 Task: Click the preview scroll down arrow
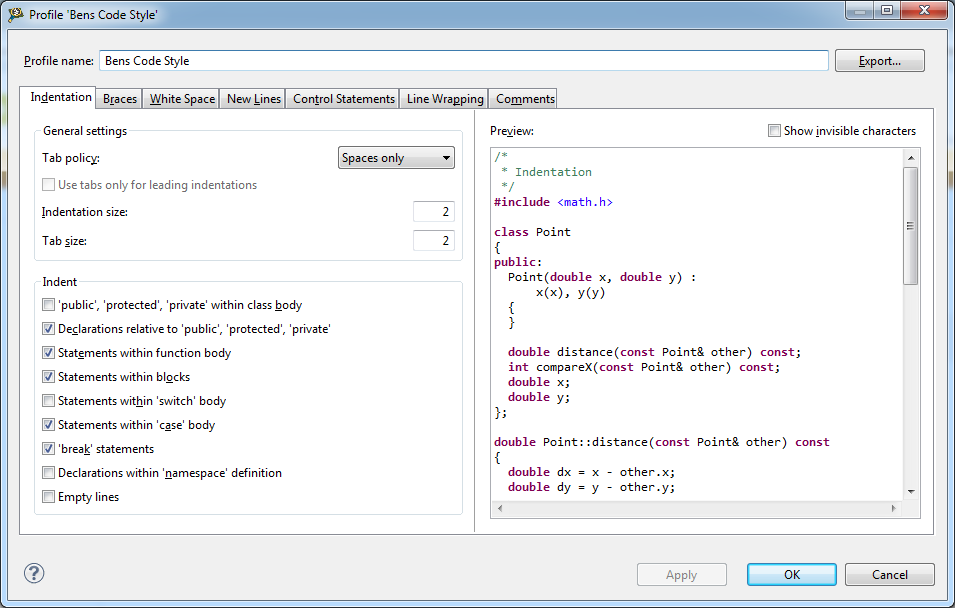click(x=911, y=492)
